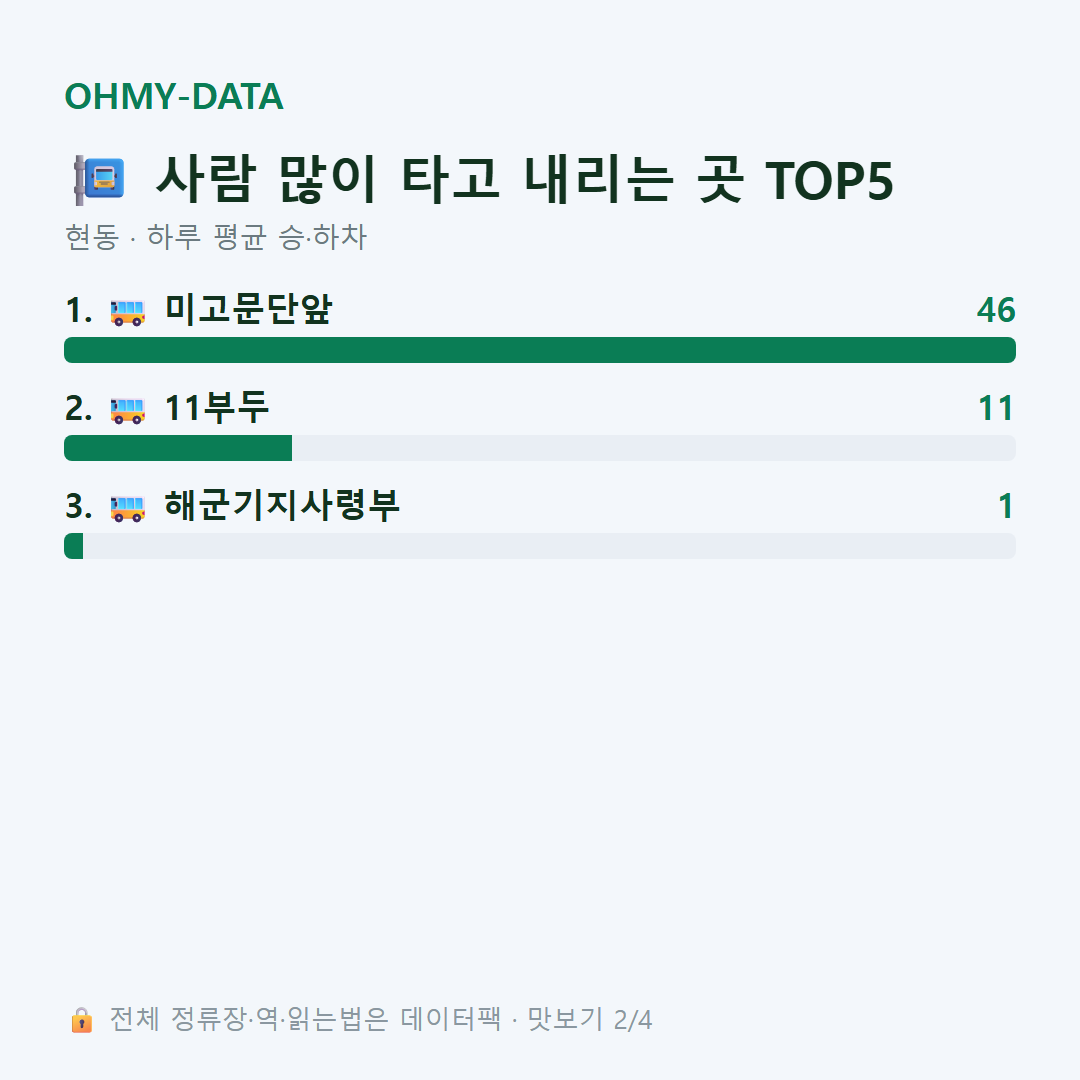Click the value 11 for rank two
Image resolution: width=1080 pixels, height=1080 pixels.
(x=997, y=408)
